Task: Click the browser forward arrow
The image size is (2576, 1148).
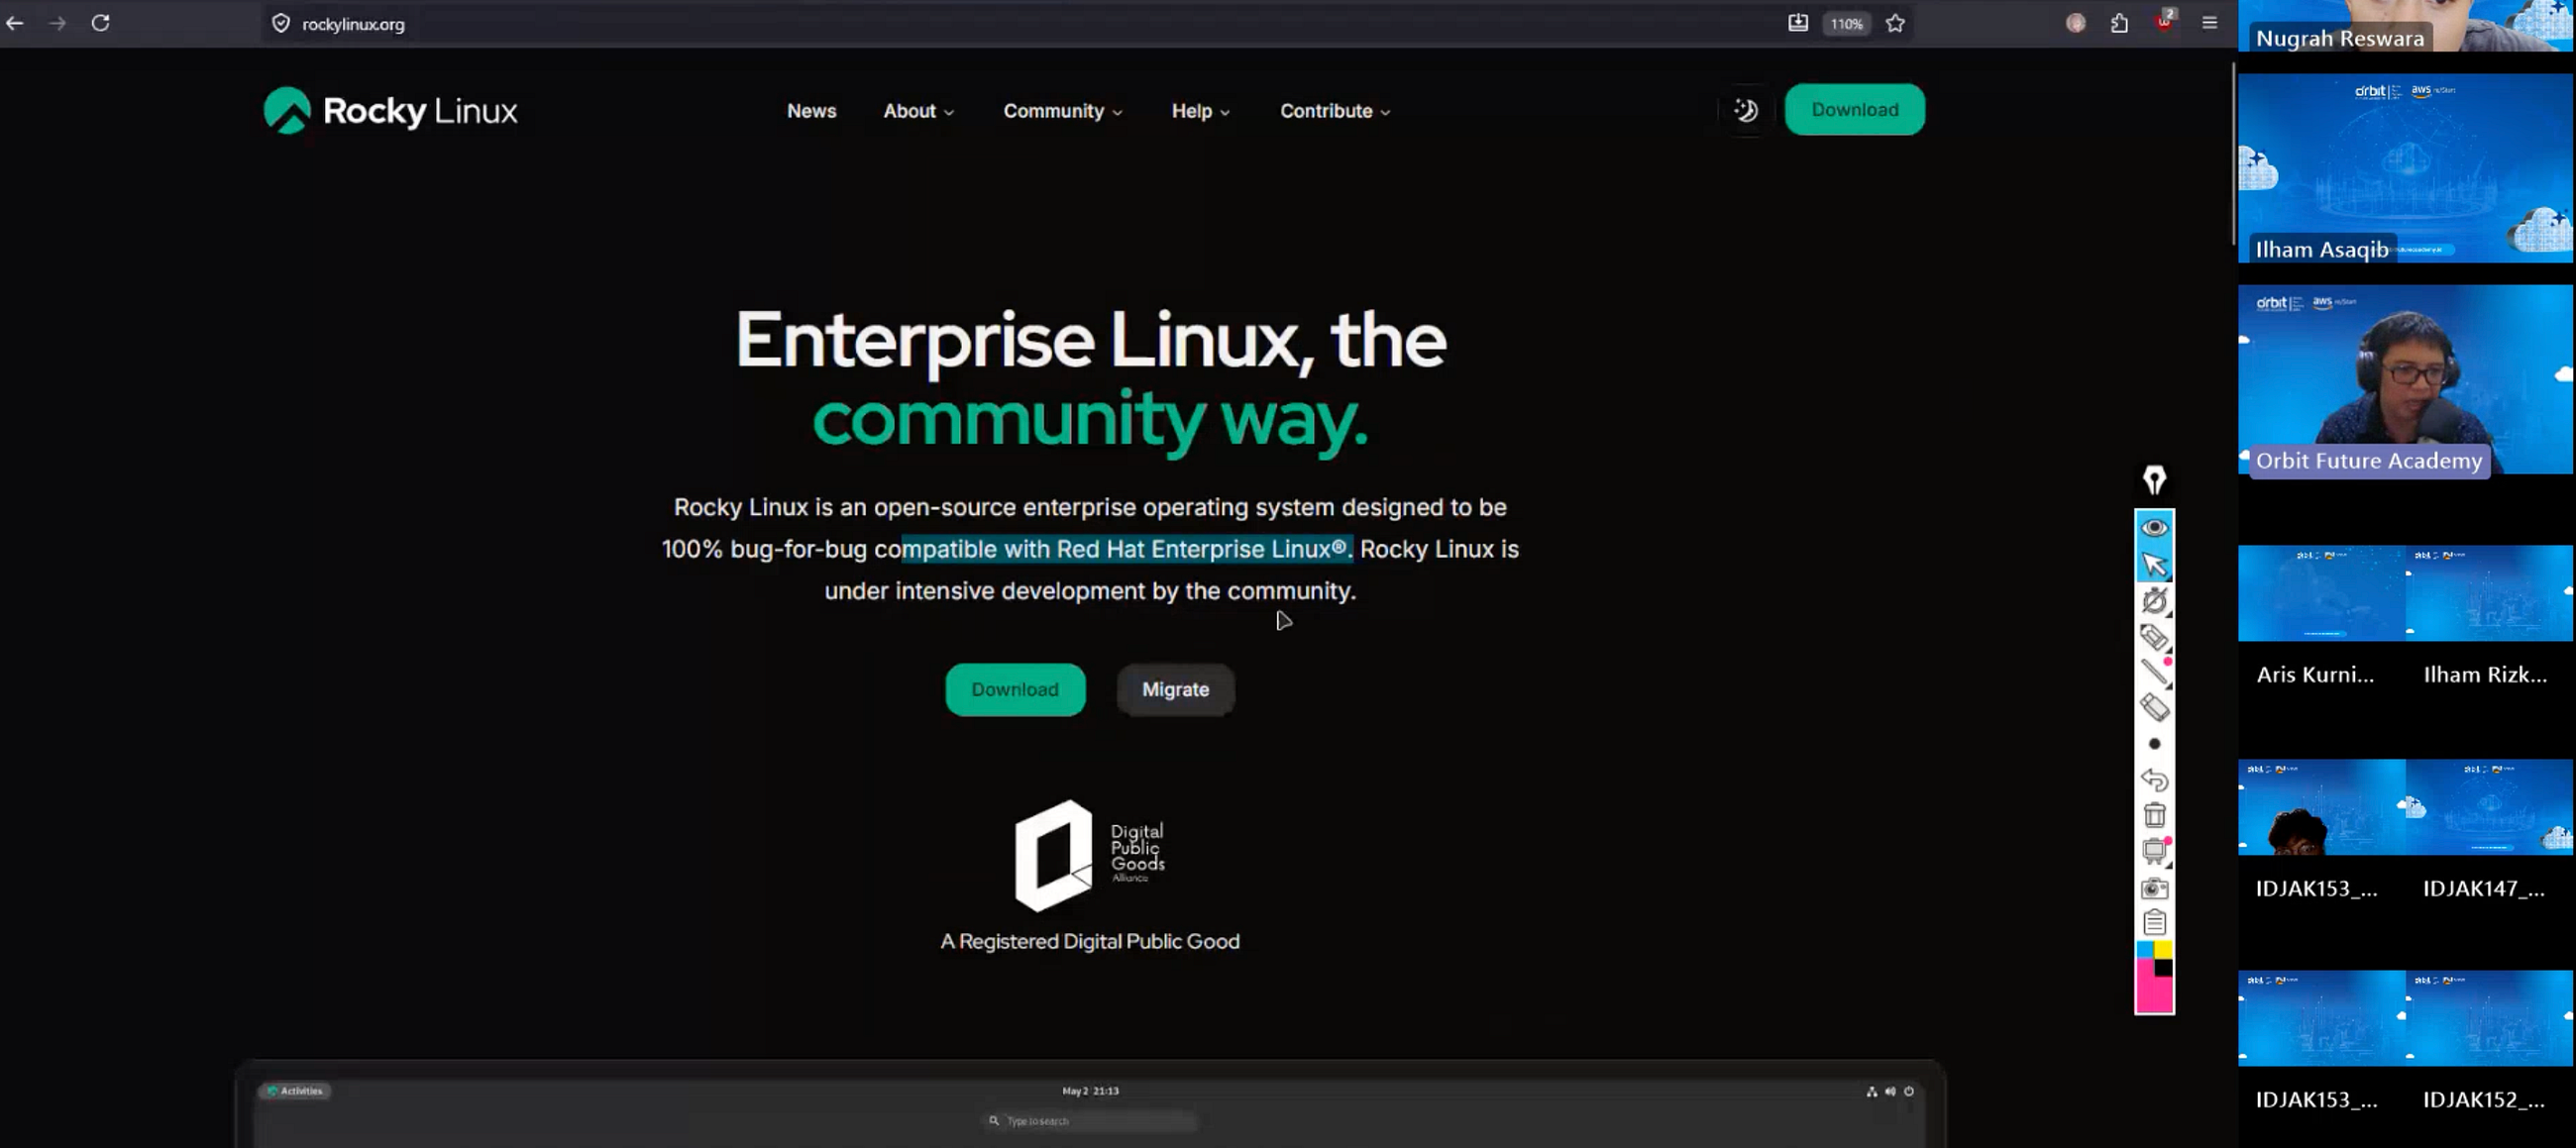Action: point(57,23)
